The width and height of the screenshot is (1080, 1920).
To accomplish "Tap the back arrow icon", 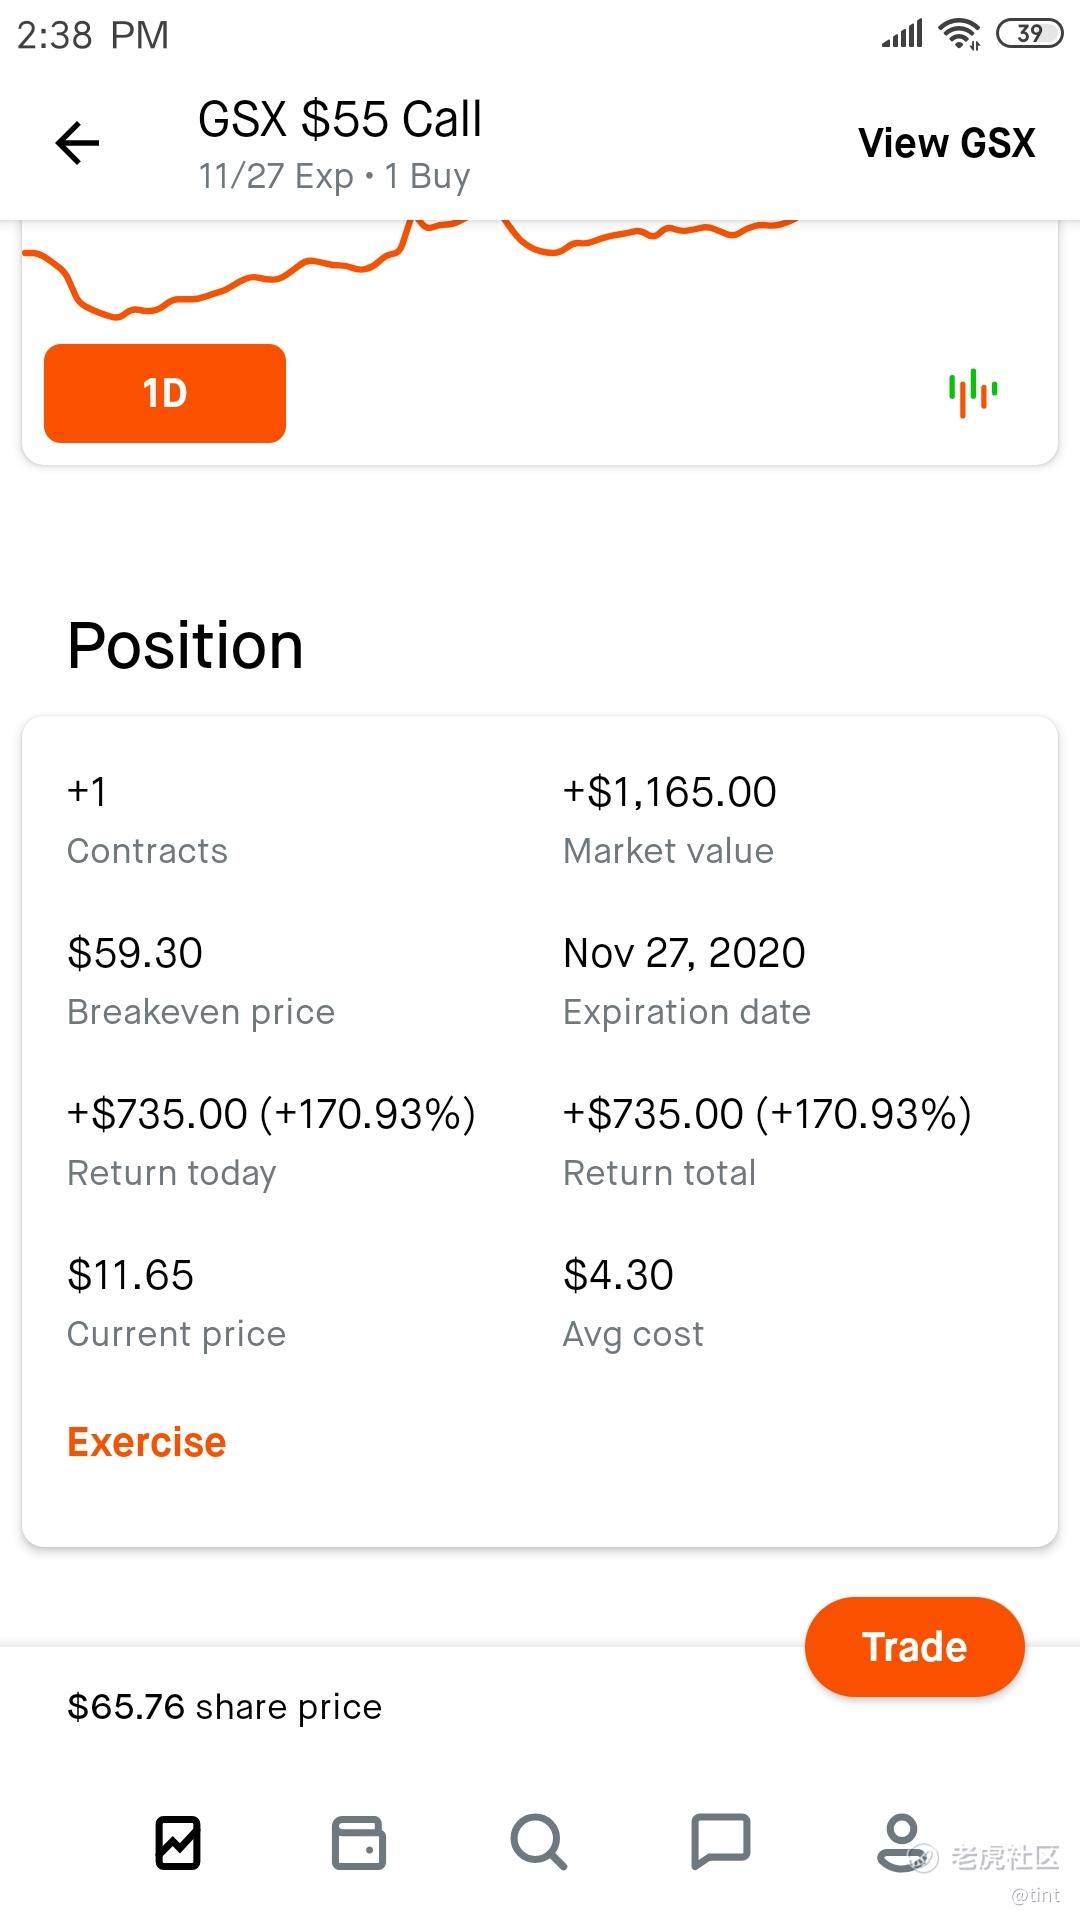I will (x=77, y=143).
